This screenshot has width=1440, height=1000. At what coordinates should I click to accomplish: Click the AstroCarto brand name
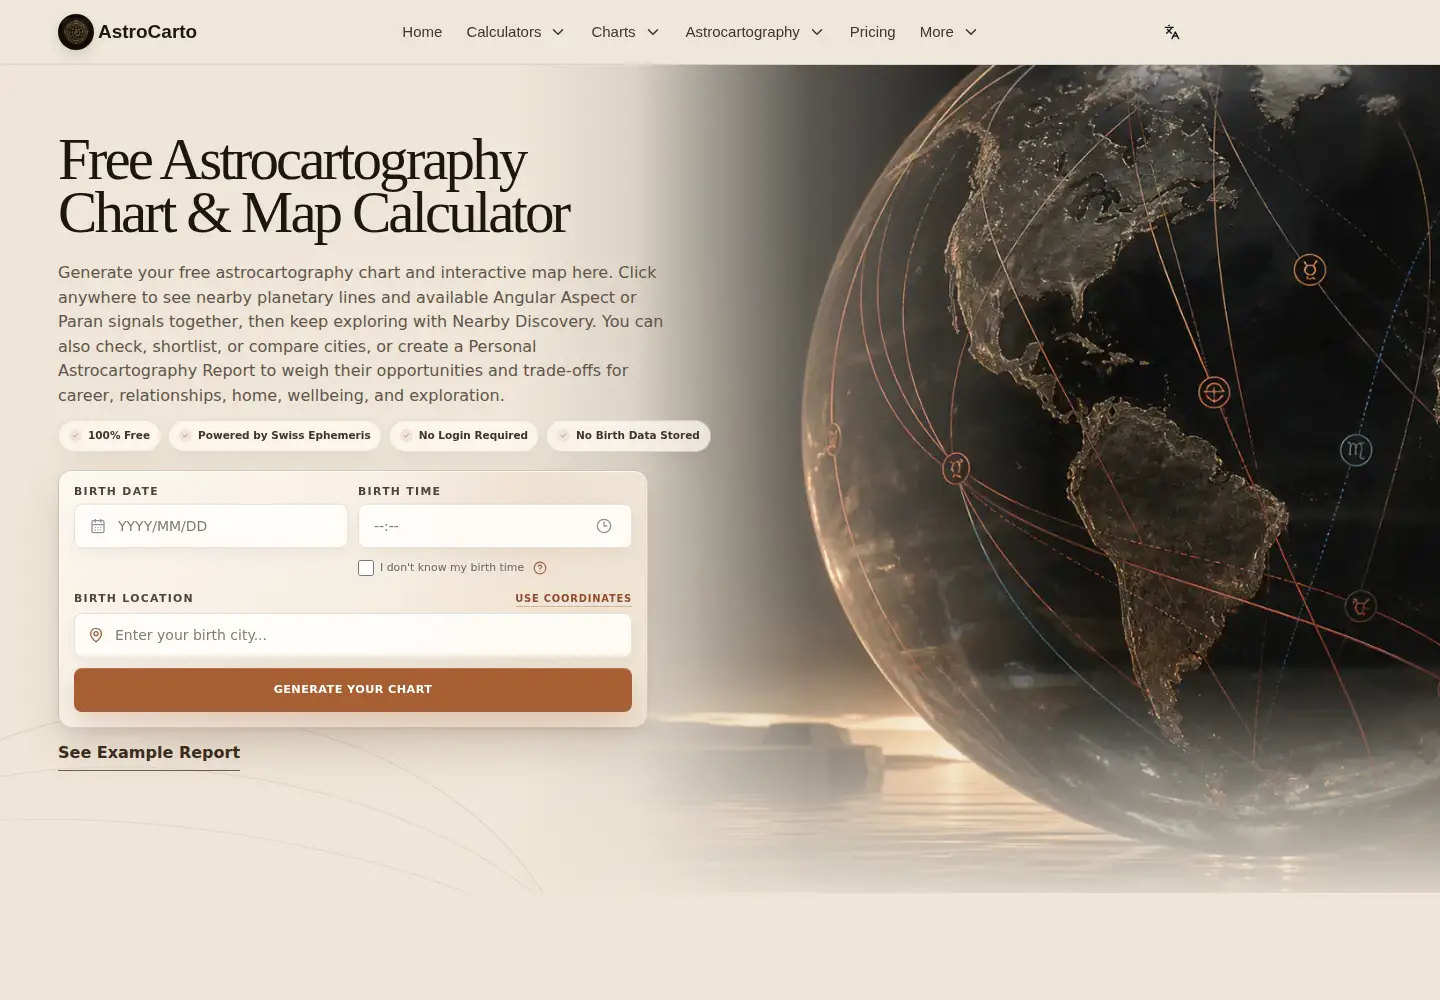coord(148,32)
